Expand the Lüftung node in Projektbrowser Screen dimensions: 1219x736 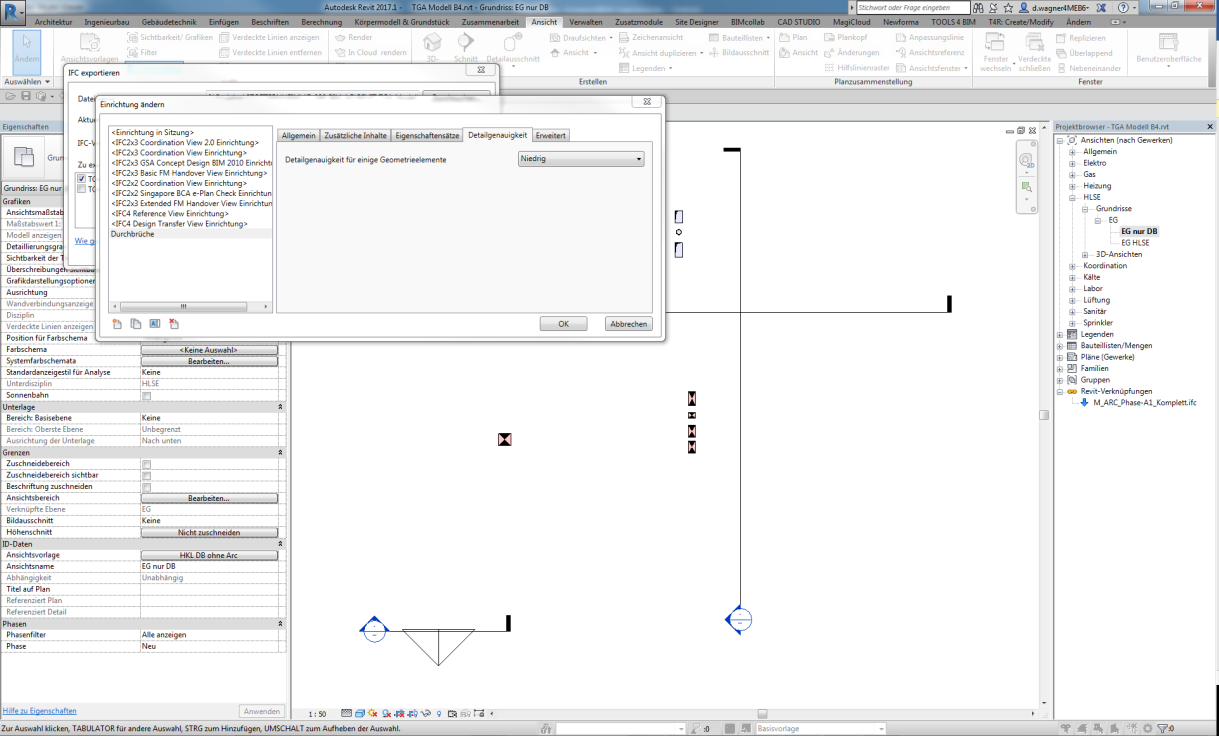(1074, 300)
